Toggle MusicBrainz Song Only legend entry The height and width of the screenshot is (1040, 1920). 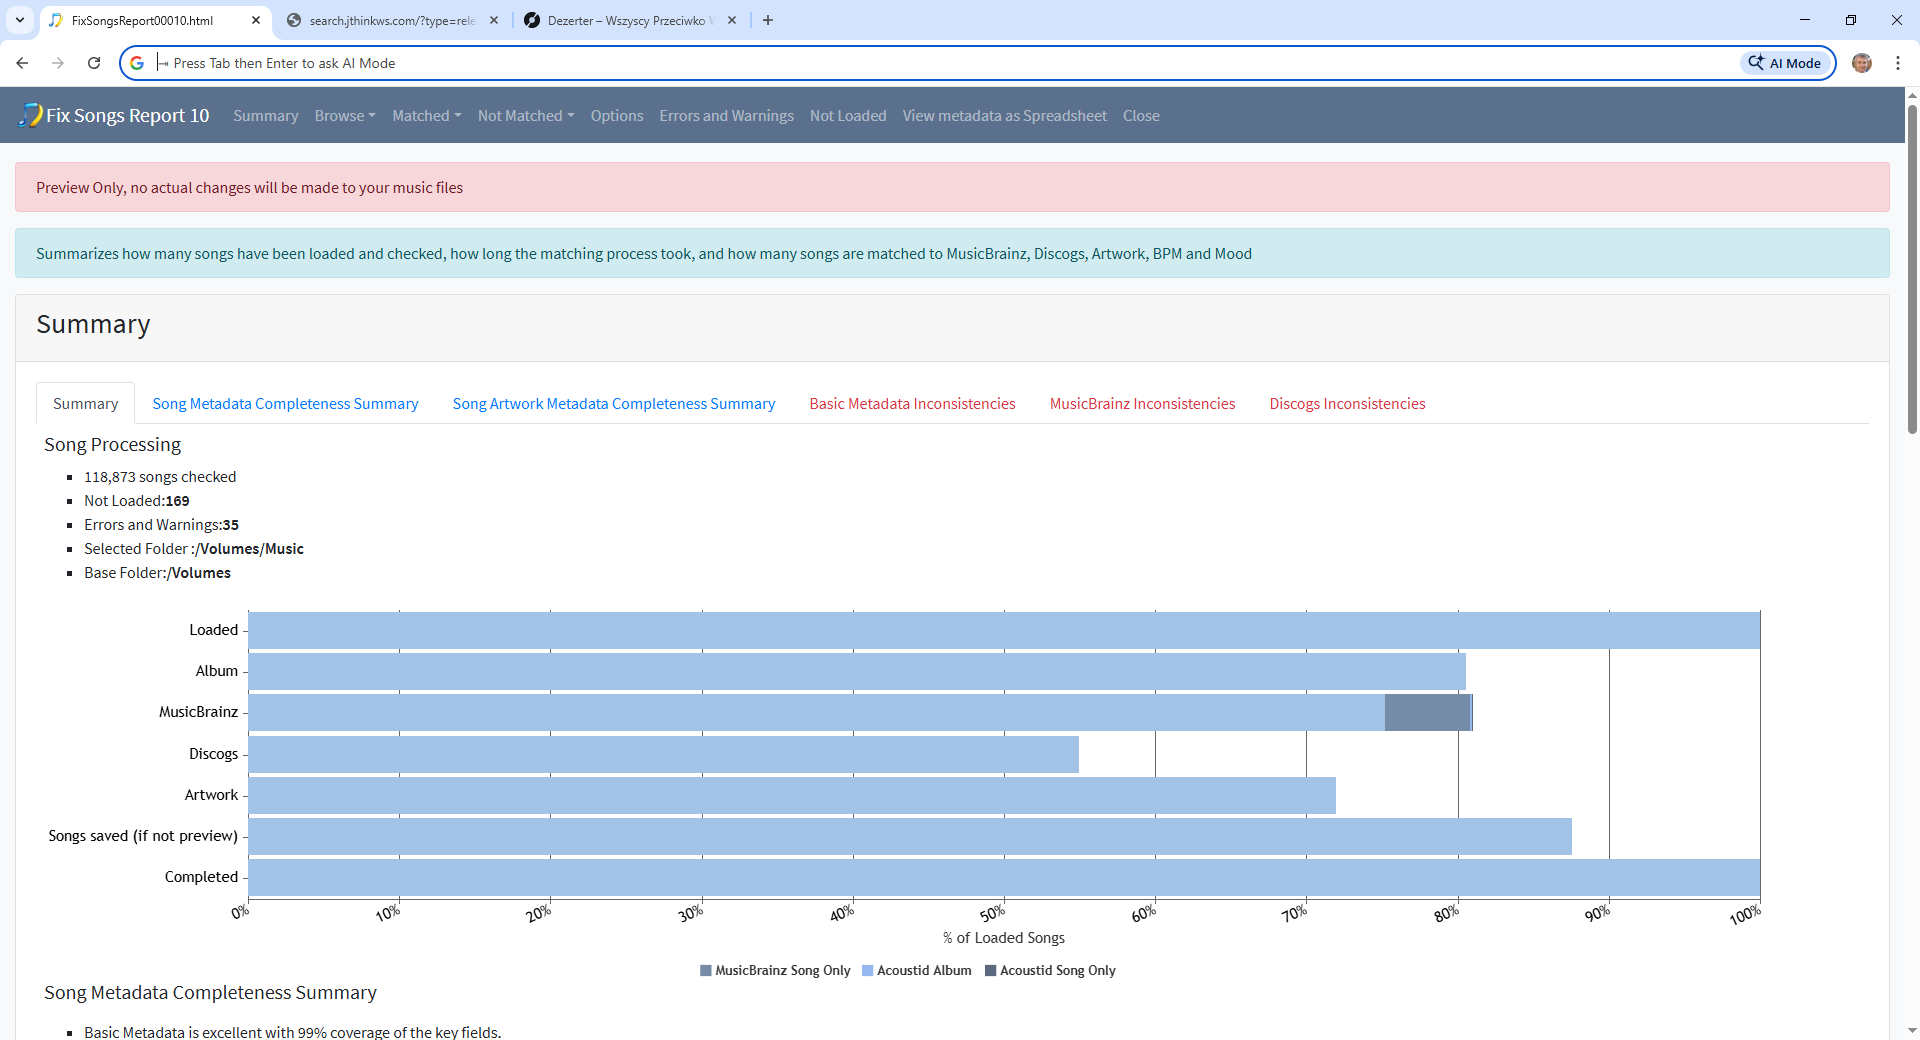[775, 970]
